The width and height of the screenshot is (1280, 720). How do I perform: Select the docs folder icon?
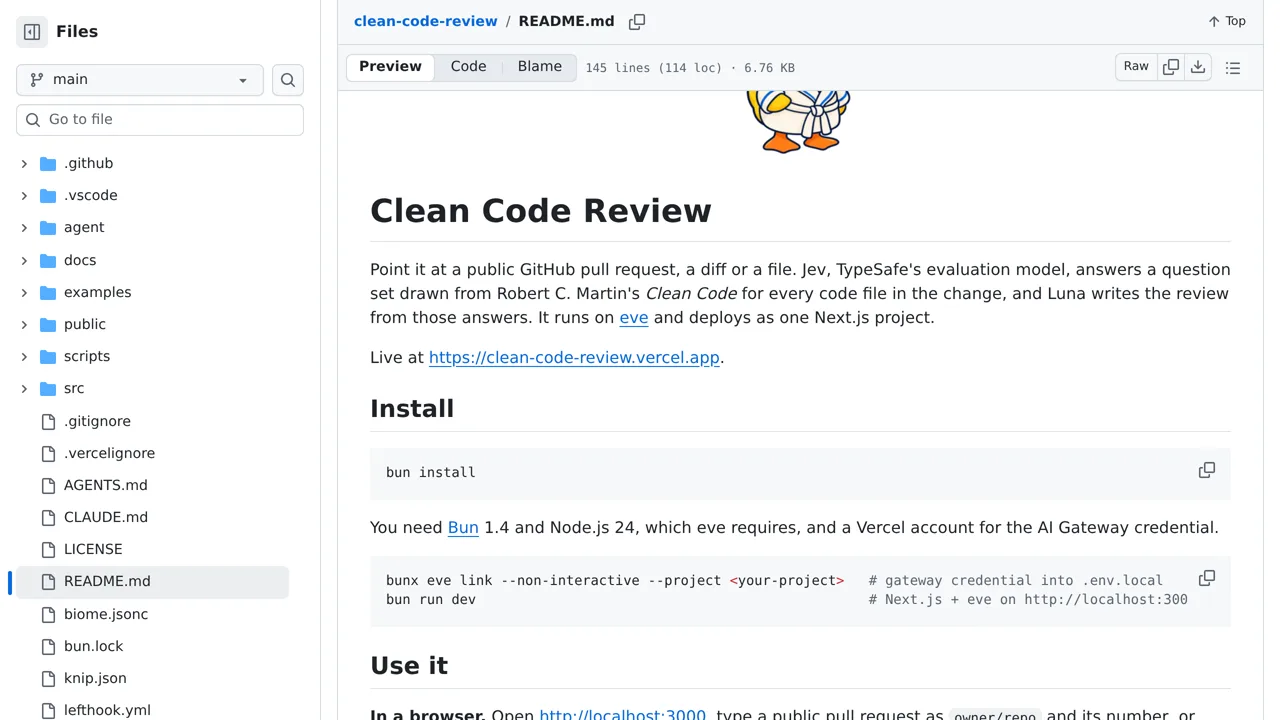click(48, 260)
